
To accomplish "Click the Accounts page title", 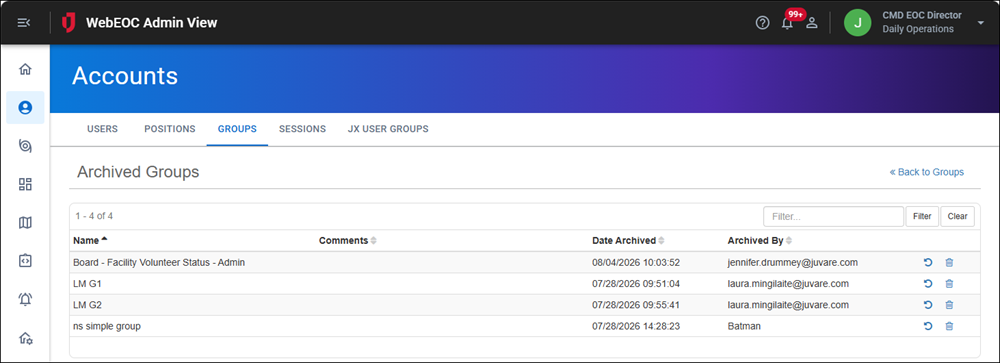I will click(125, 76).
